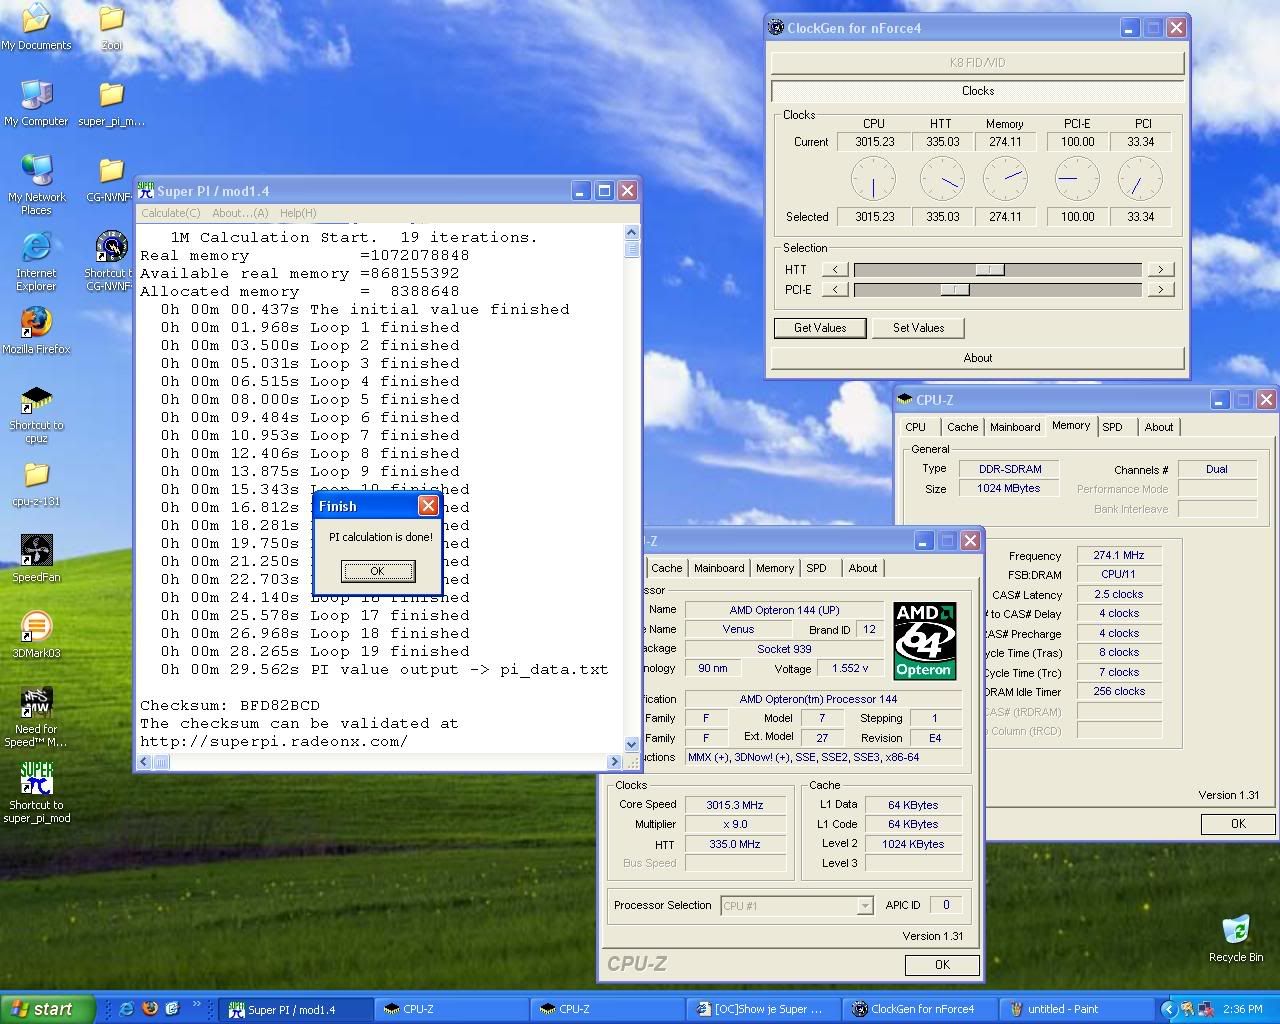Open the Recycle Bin icon
Screen dimensions: 1280x1024
pyautogui.click(x=1236, y=938)
